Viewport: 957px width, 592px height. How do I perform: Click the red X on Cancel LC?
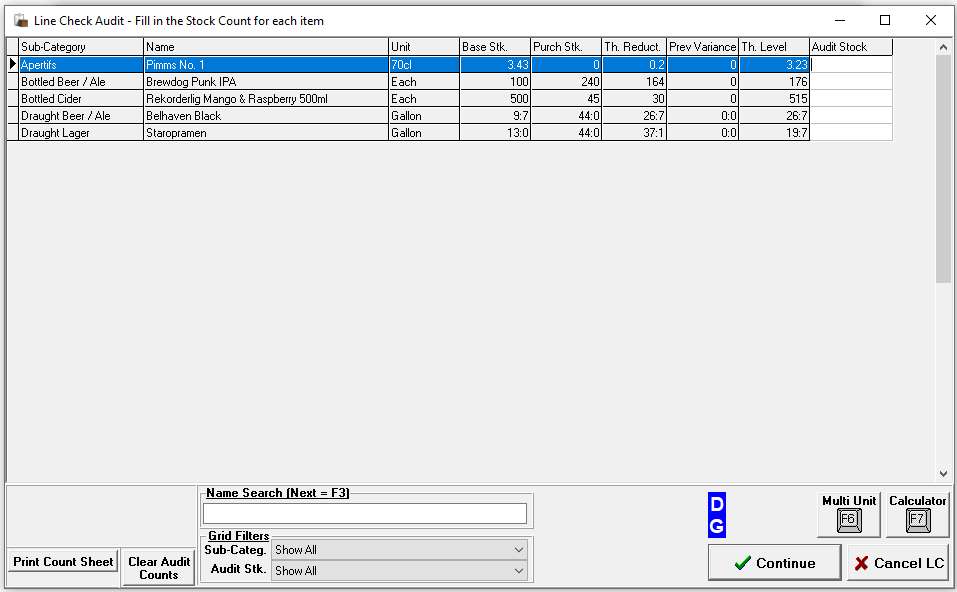861,563
